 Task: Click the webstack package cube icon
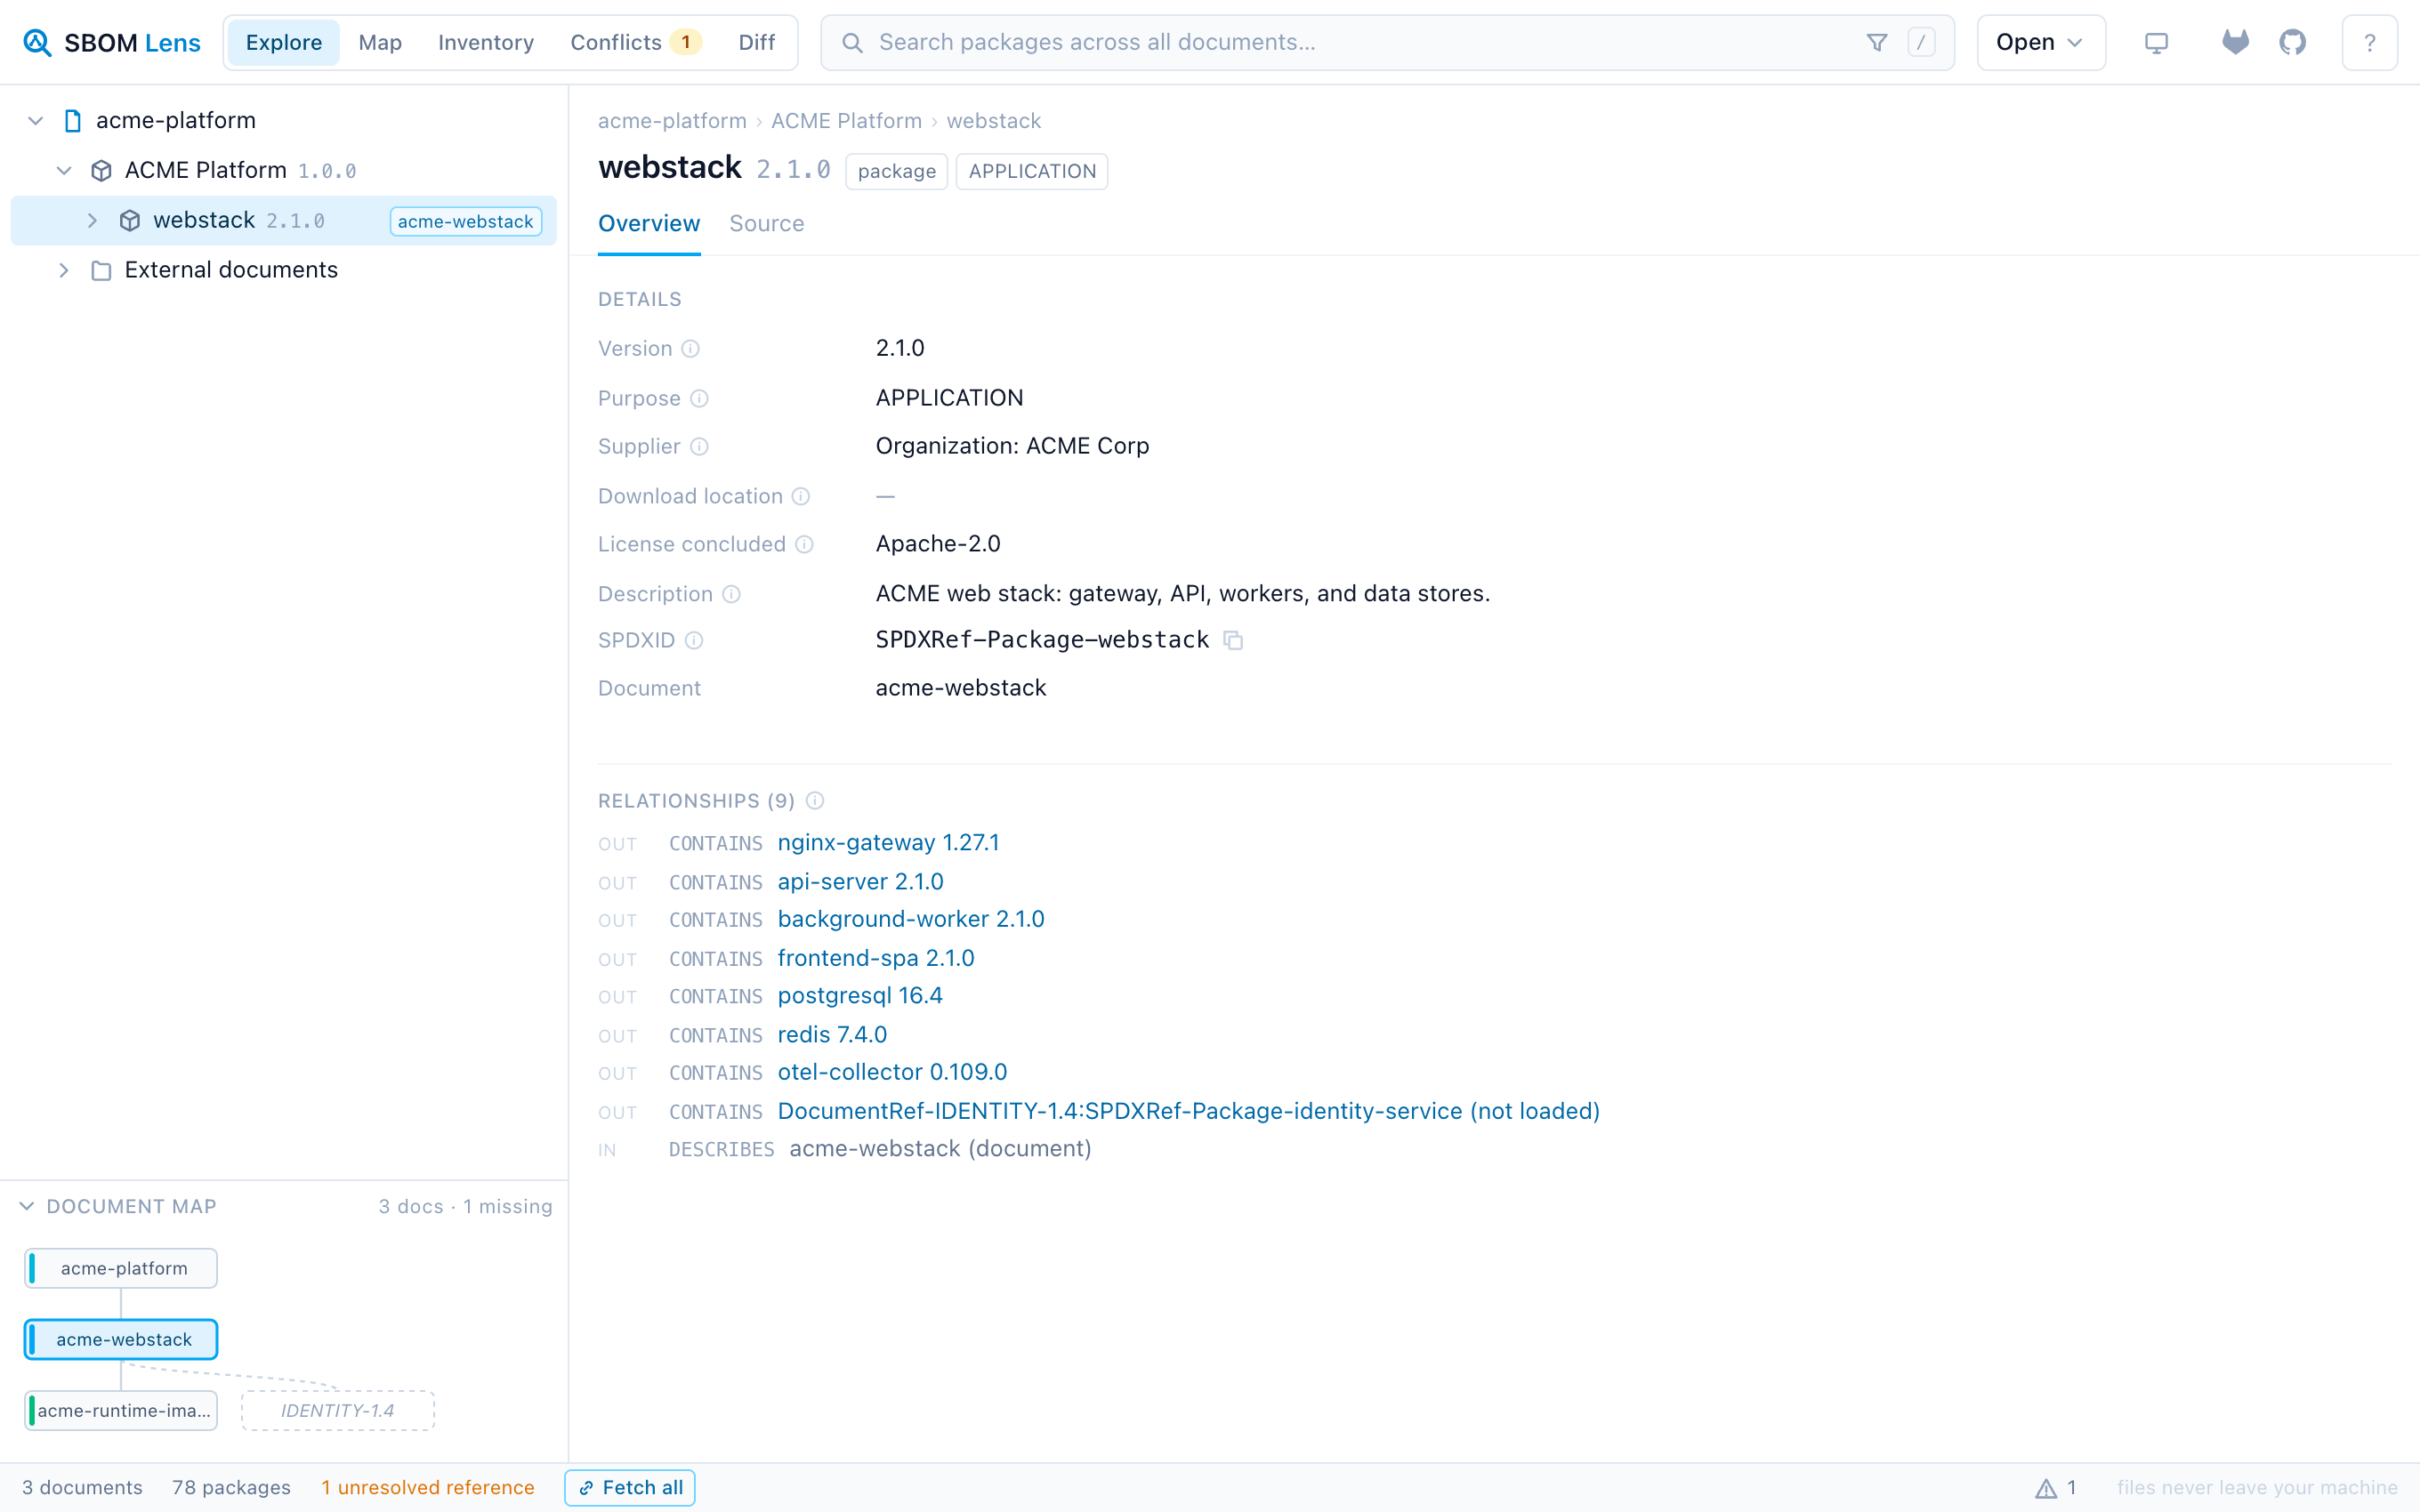(130, 221)
